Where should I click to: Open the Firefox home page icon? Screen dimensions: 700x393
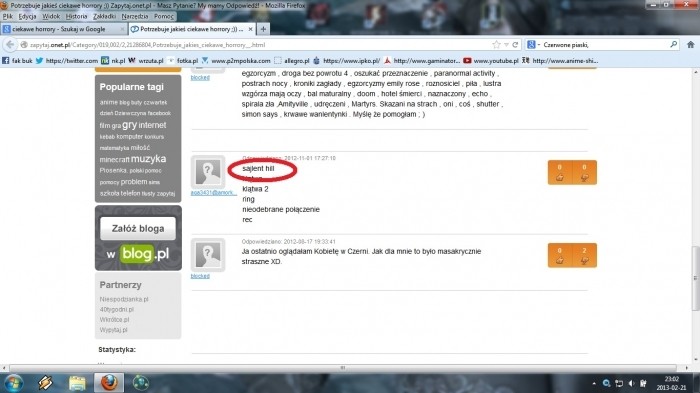click(x=691, y=45)
